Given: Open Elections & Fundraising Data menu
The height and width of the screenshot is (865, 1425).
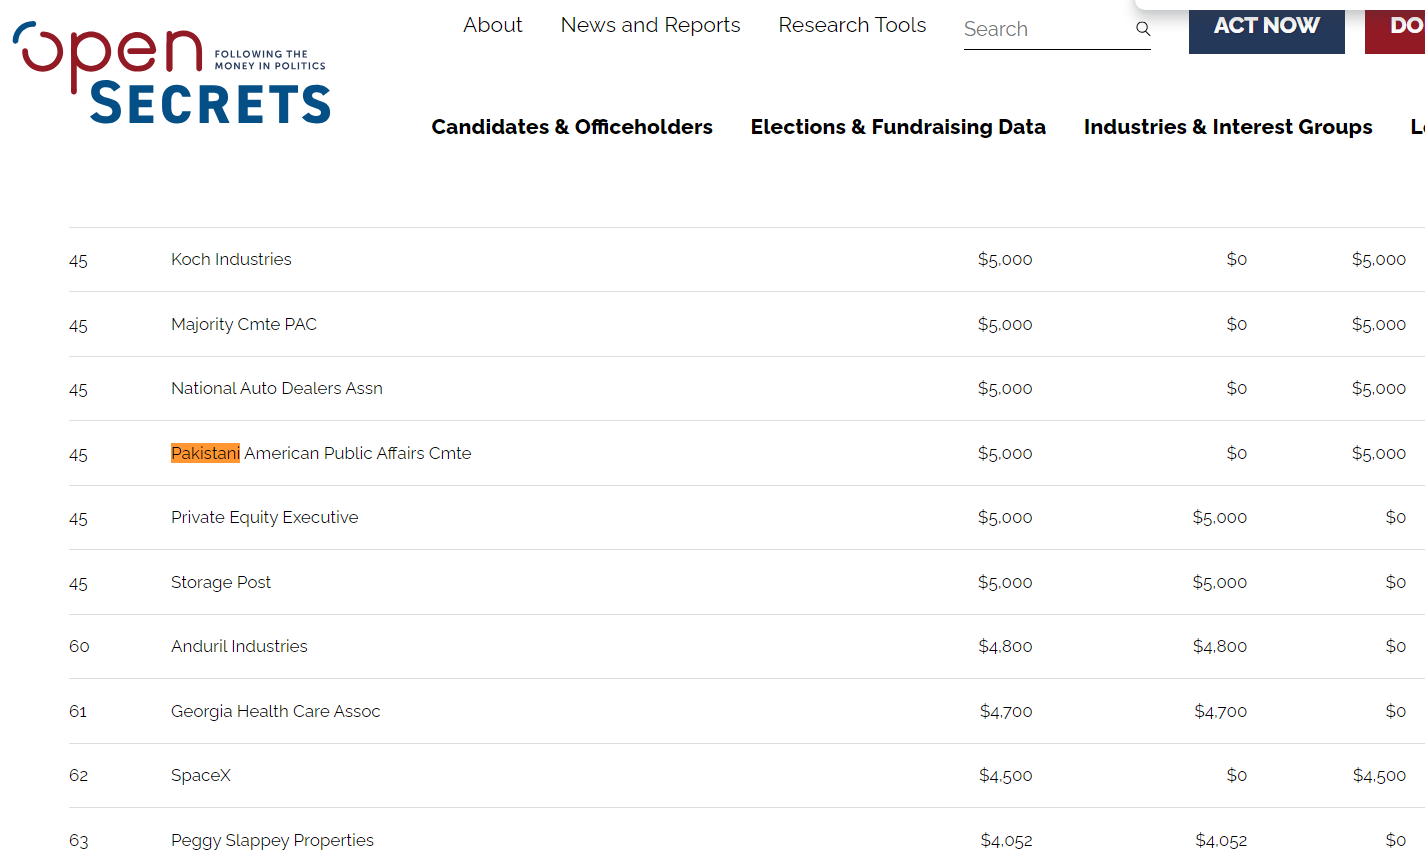Looking at the screenshot, I should click(x=898, y=127).
